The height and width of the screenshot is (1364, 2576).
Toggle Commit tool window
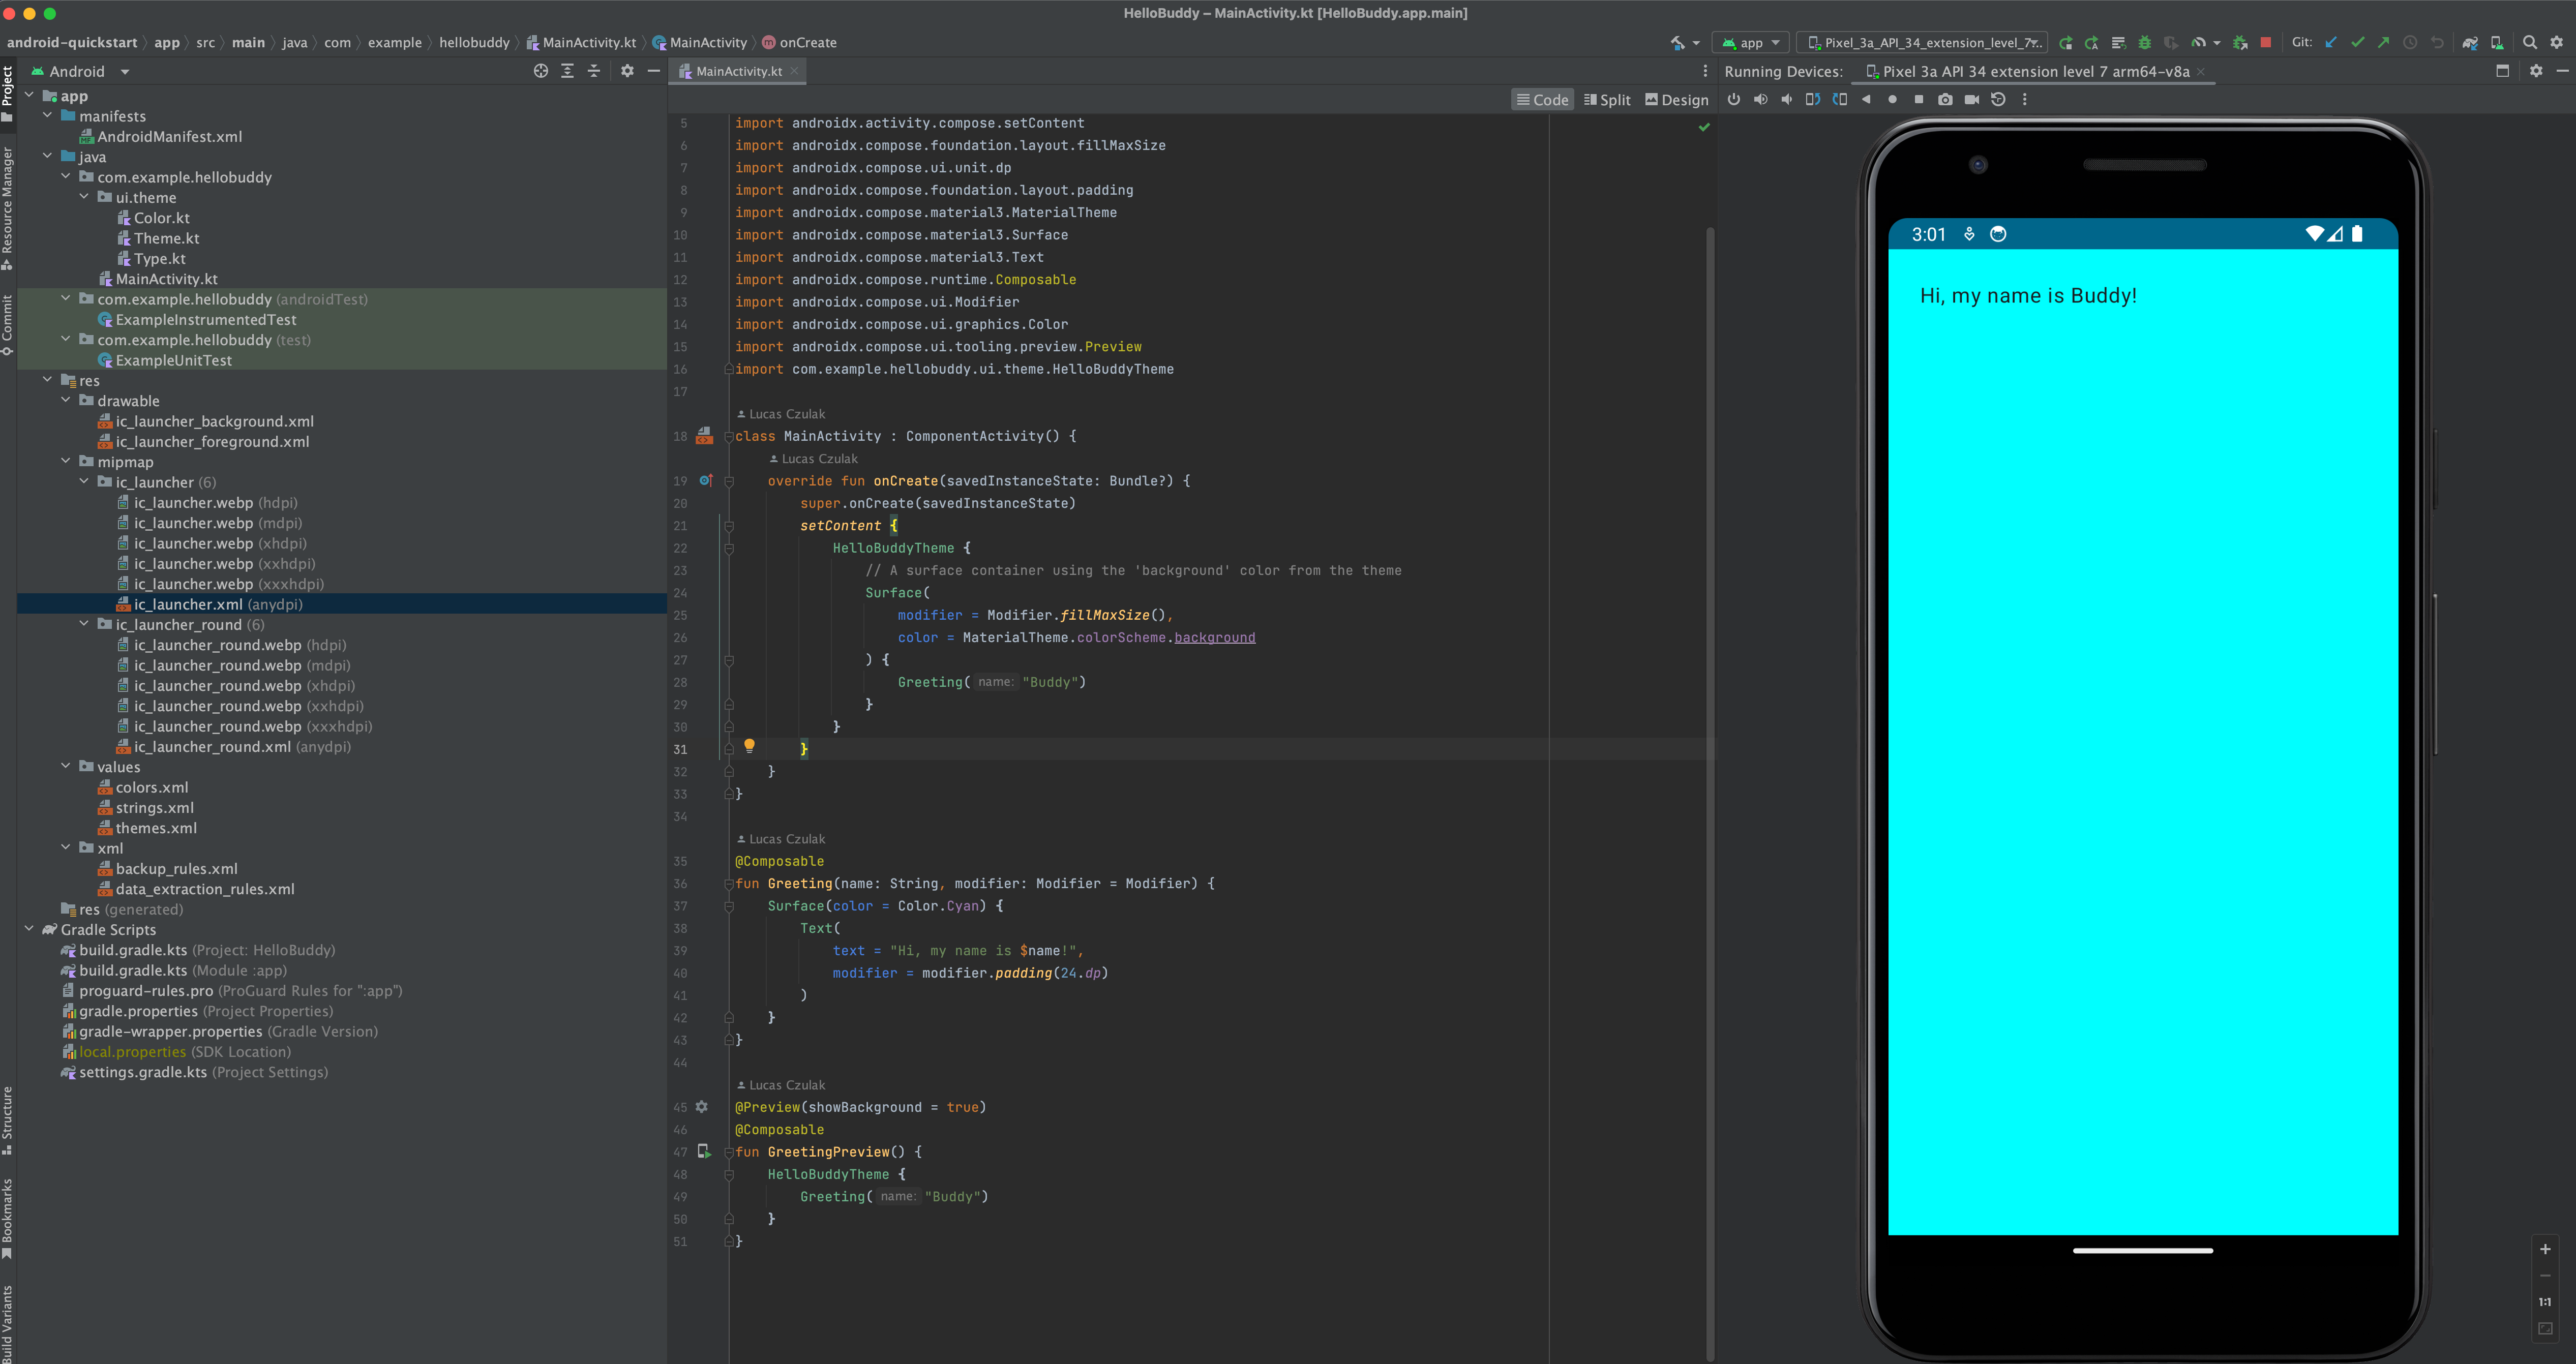(8, 325)
